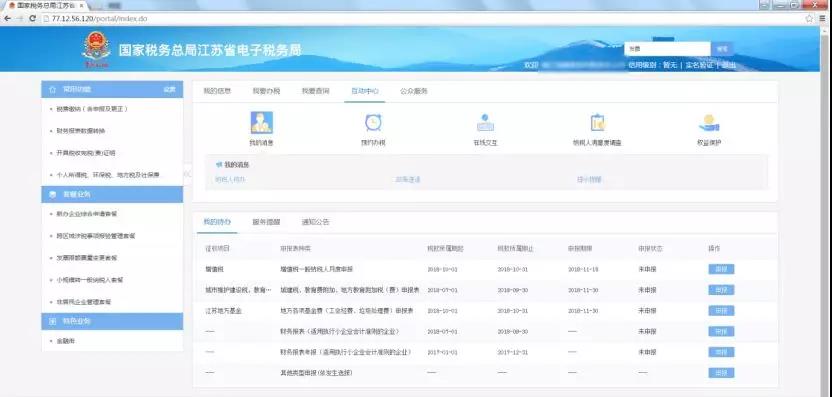Open 新办企业综合申请套餐 in sidebar
The image size is (832, 397).
pyautogui.click(x=86, y=214)
